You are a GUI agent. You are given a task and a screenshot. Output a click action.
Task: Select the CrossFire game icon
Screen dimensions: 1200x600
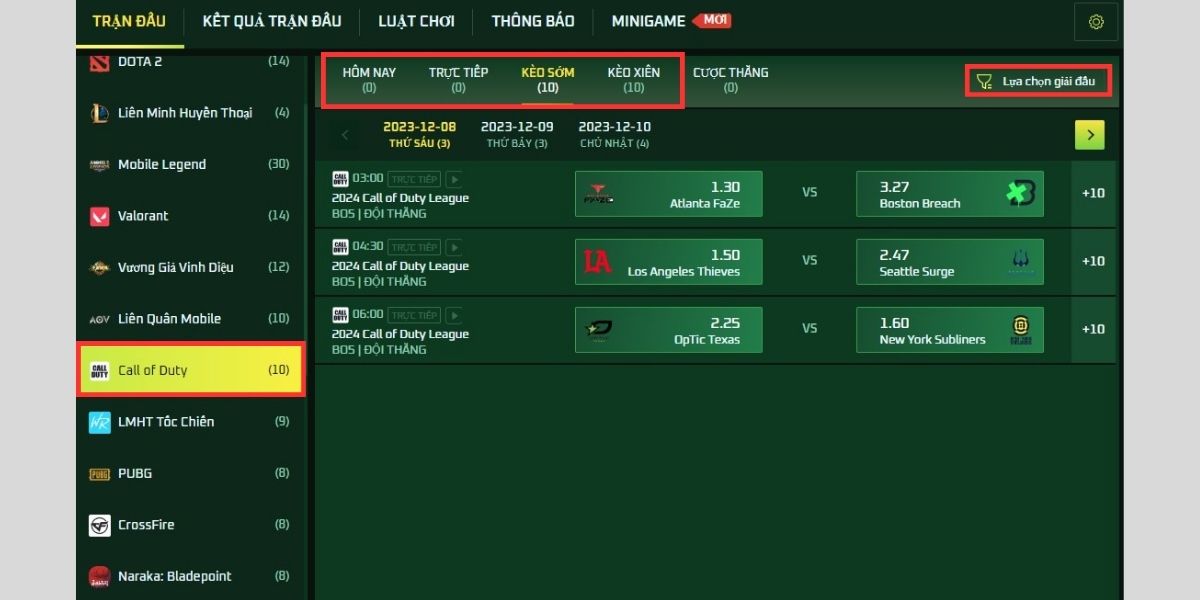pos(99,525)
